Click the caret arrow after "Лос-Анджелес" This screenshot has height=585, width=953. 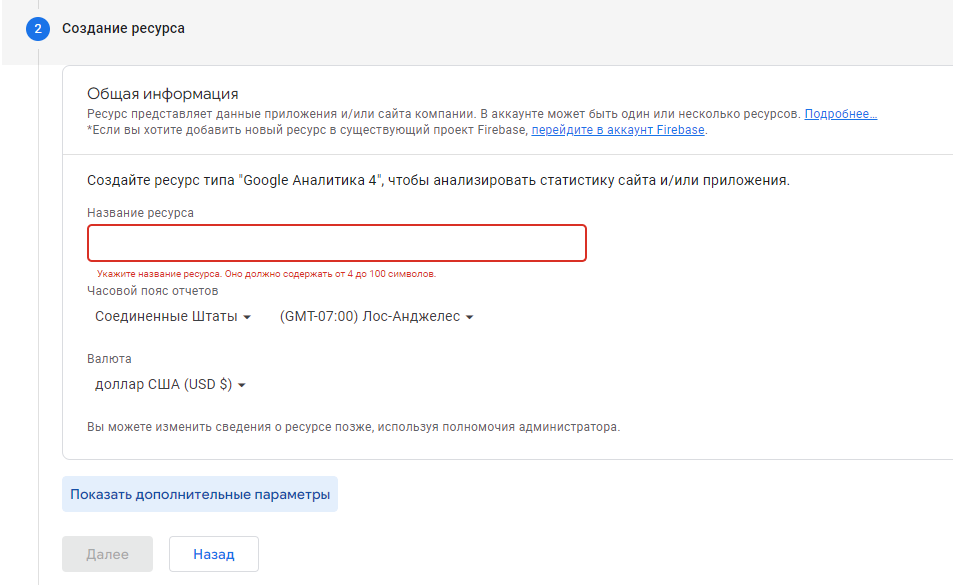[469, 317]
